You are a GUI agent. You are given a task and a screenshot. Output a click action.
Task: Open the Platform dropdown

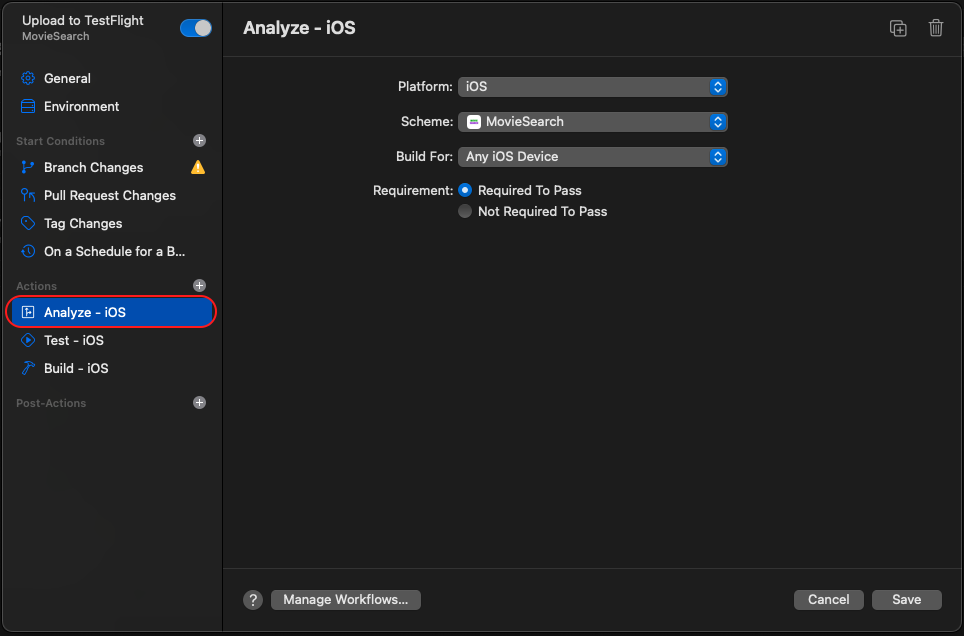click(x=593, y=87)
